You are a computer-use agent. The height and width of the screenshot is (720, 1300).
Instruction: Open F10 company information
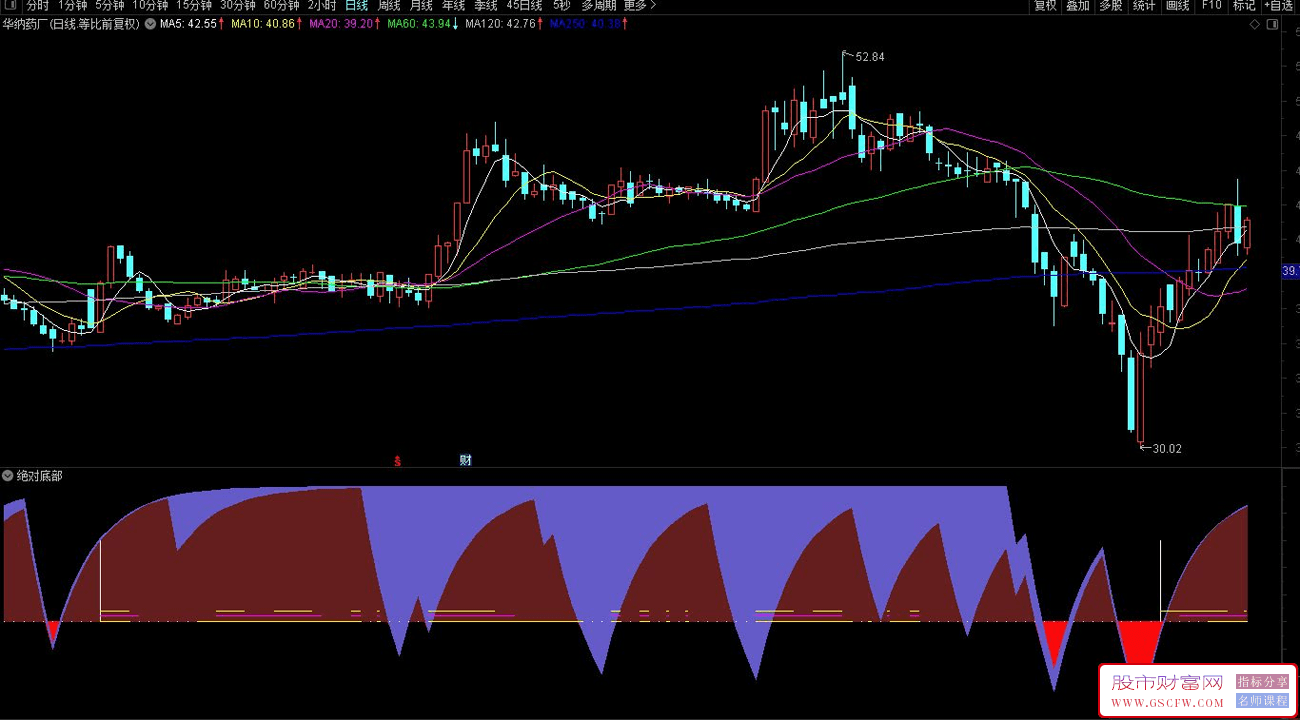click(1211, 6)
